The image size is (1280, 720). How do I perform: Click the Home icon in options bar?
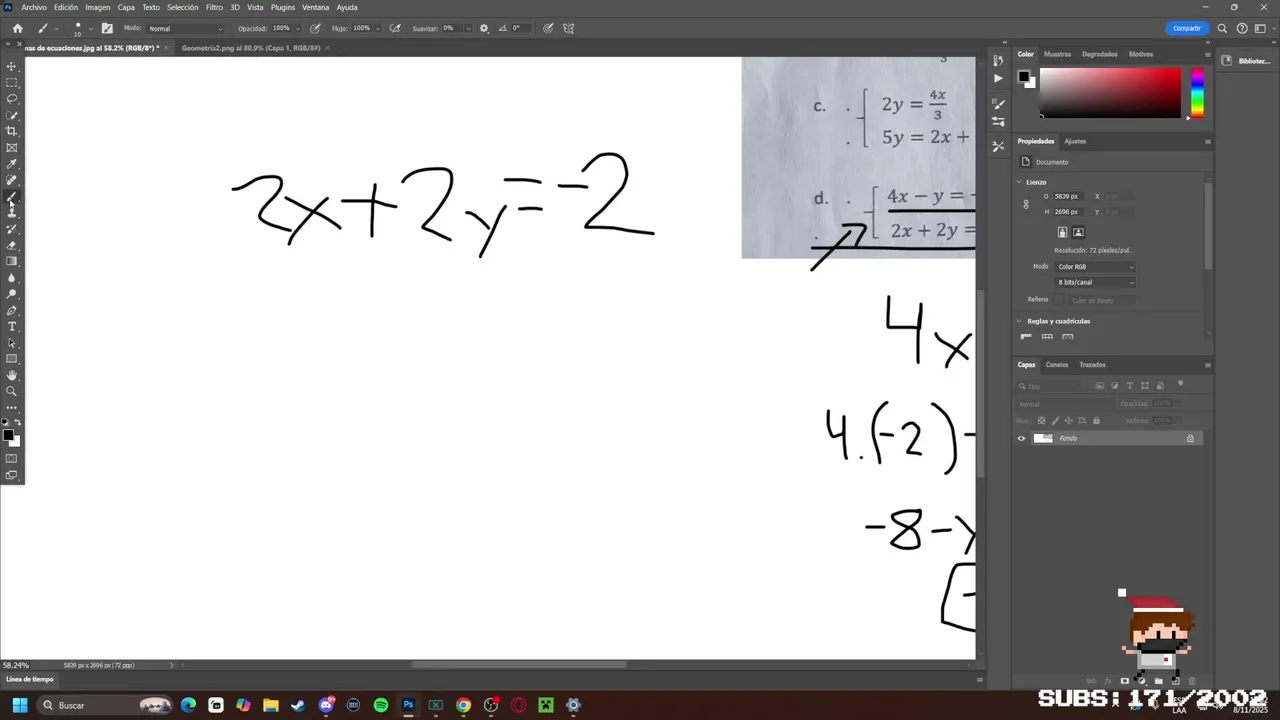point(17,28)
